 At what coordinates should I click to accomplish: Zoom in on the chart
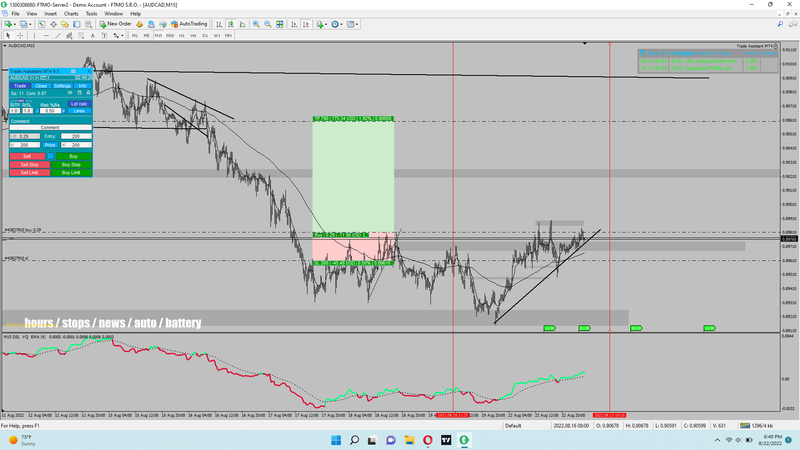(x=256, y=24)
